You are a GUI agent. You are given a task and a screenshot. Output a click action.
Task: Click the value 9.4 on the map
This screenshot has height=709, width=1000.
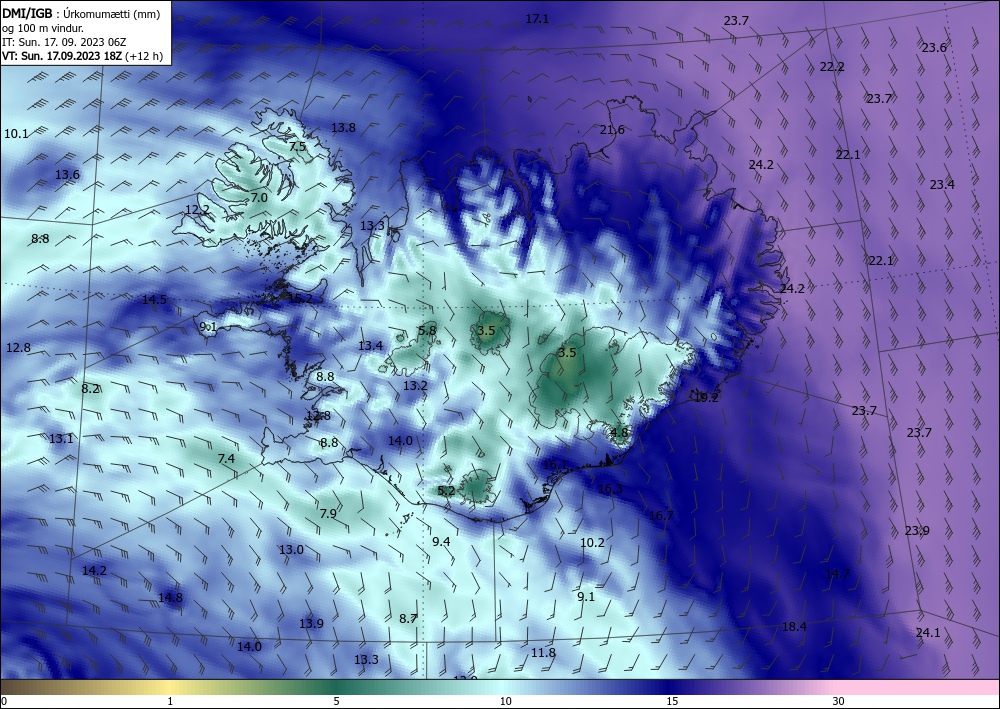[441, 541]
